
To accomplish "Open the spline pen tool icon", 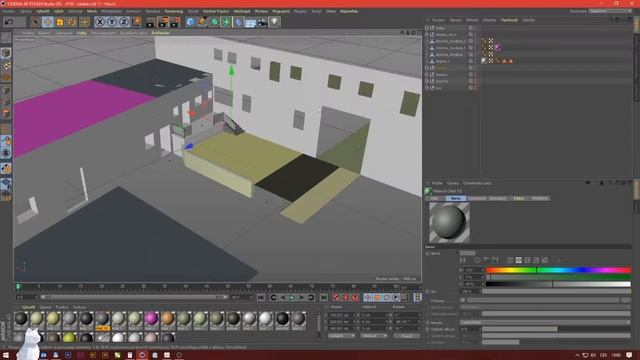I will [202, 22].
